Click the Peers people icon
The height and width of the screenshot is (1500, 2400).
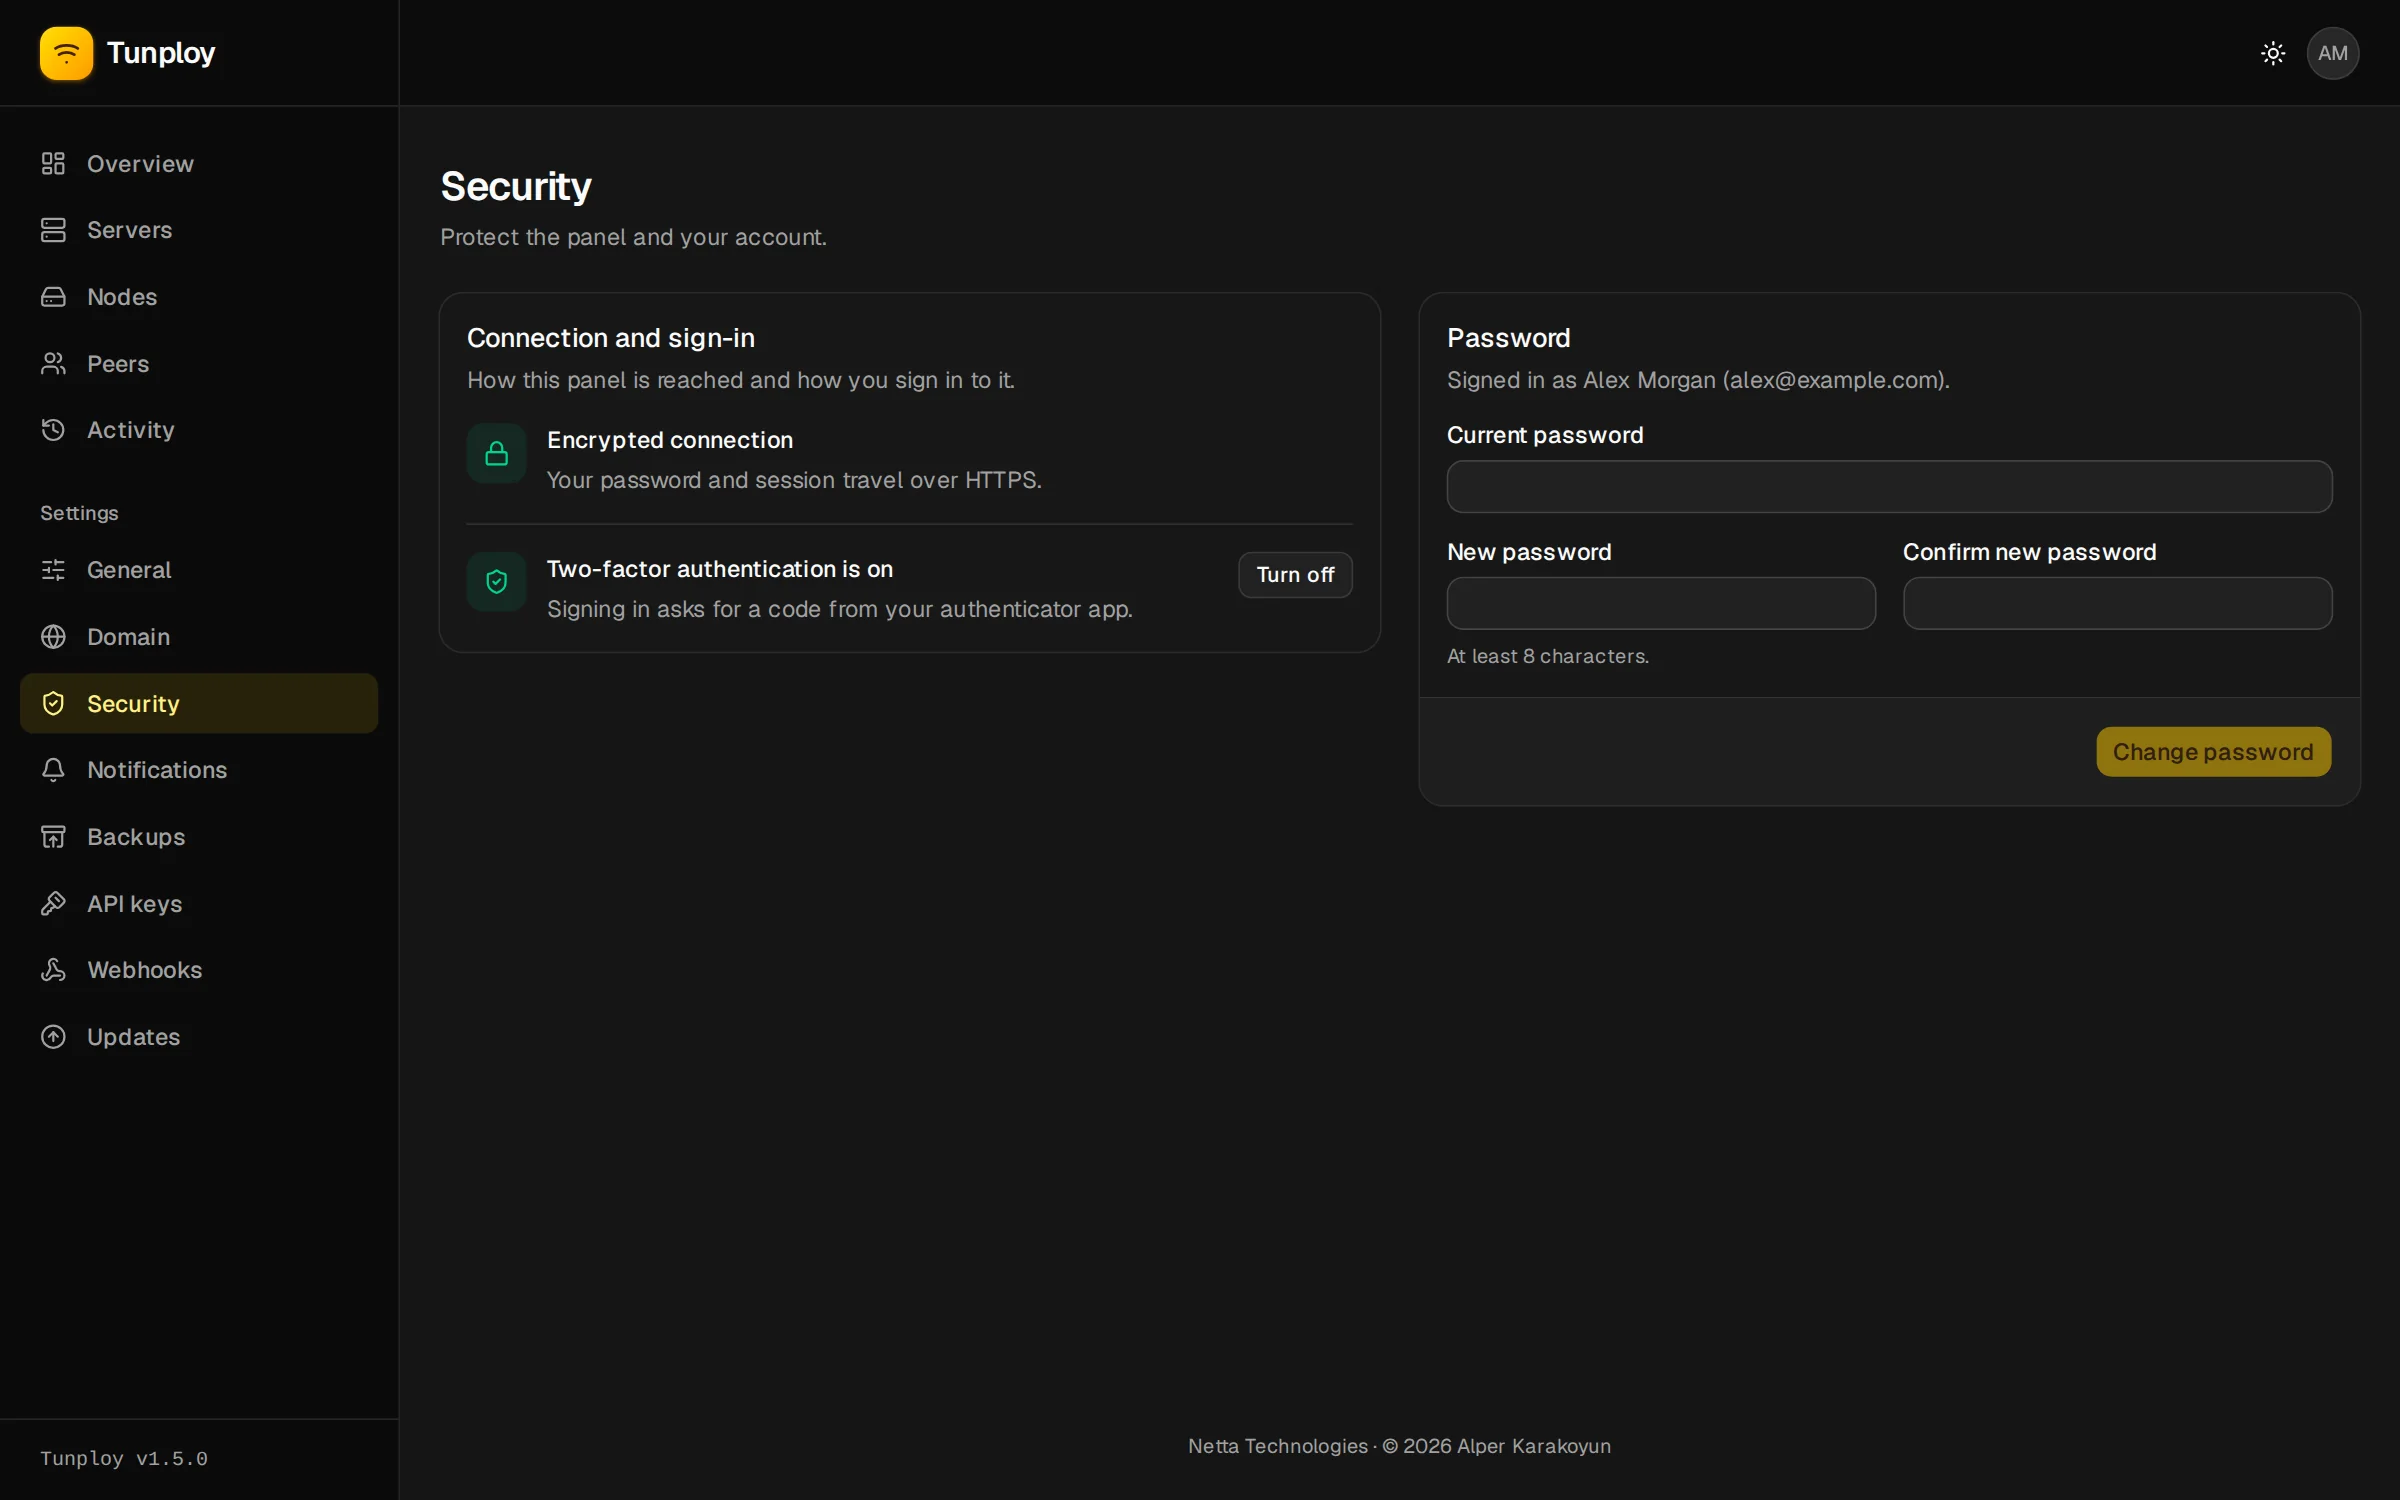(x=53, y=363)
